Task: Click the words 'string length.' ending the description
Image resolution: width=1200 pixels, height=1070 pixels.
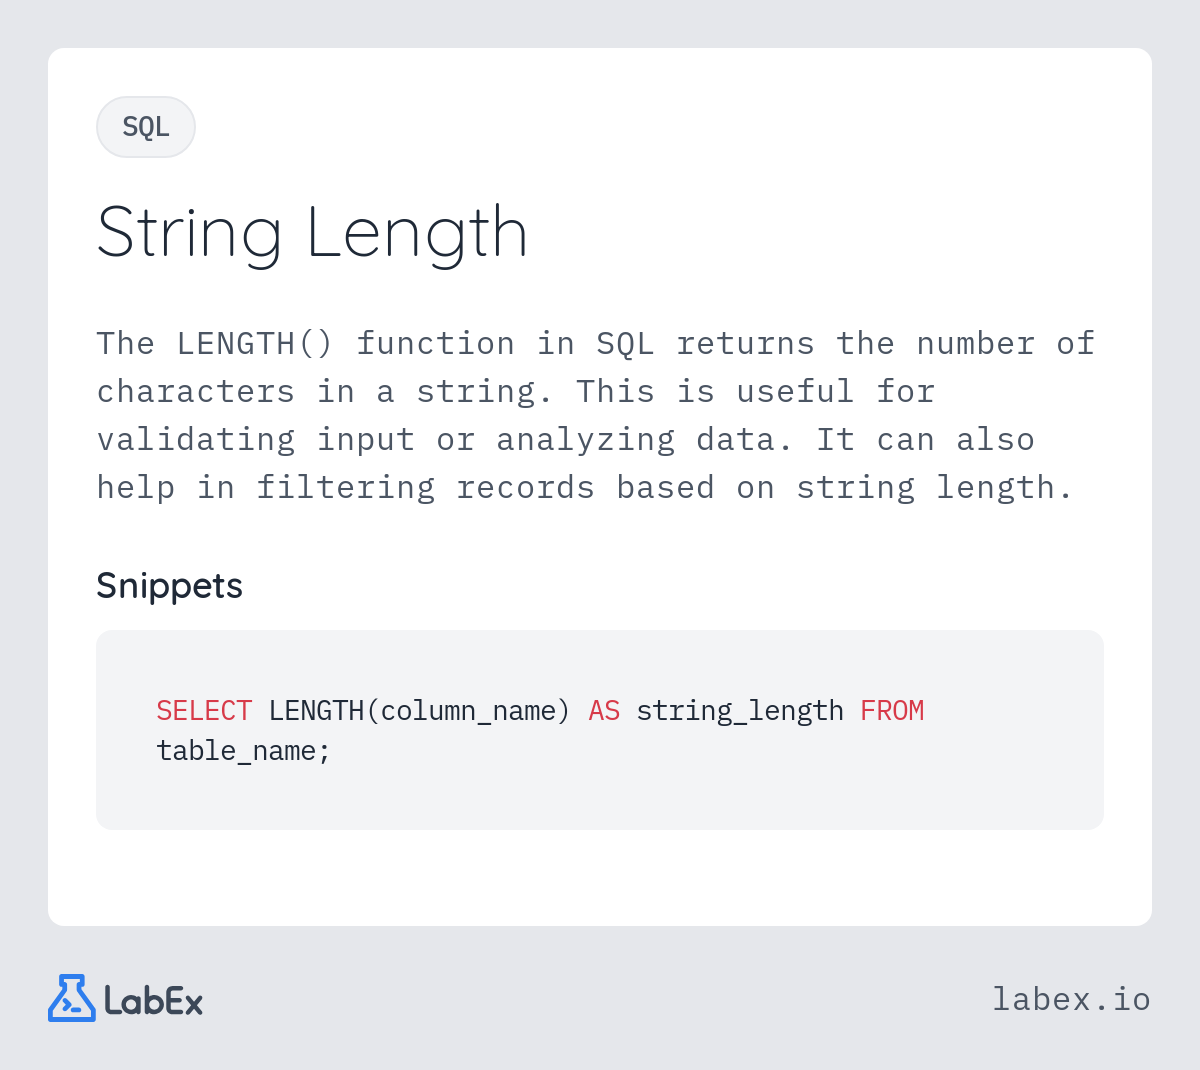Action: coord(935,488)
